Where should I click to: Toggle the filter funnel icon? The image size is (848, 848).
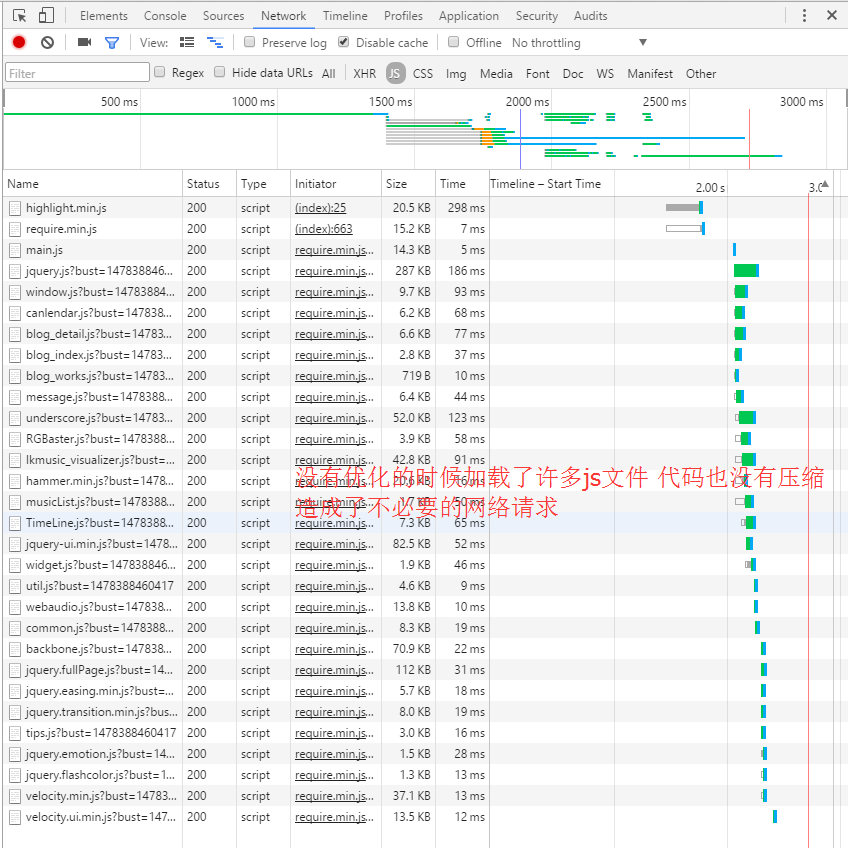click(x=112, y=42)
